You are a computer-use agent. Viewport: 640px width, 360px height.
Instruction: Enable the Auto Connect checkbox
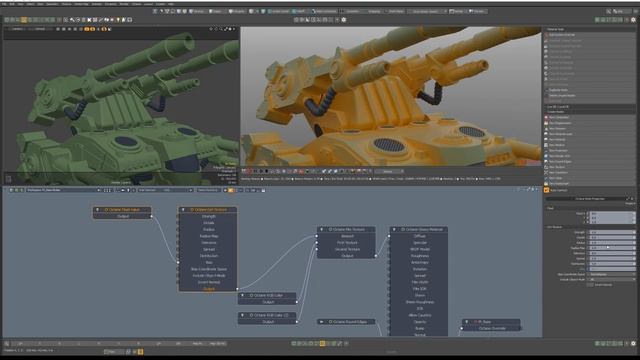coord(547,190)
